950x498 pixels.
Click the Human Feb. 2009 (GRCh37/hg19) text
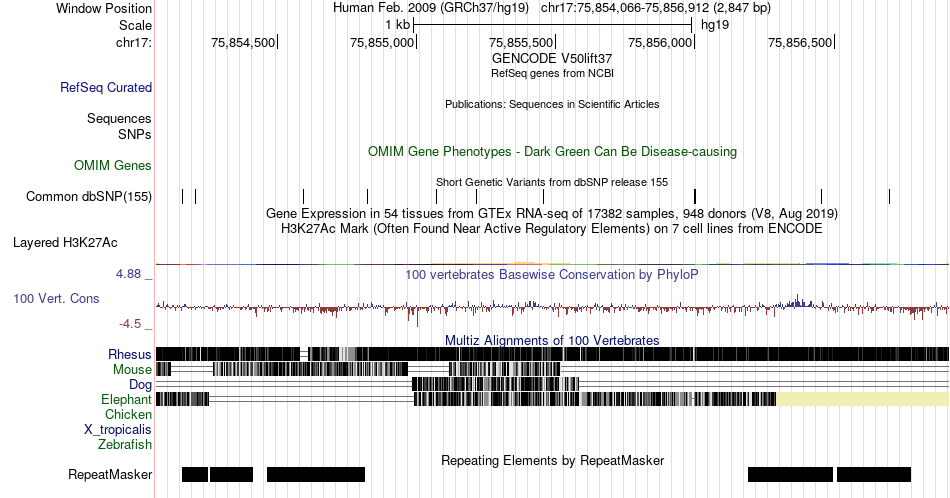pyautogui.click(x=431, y=8)
